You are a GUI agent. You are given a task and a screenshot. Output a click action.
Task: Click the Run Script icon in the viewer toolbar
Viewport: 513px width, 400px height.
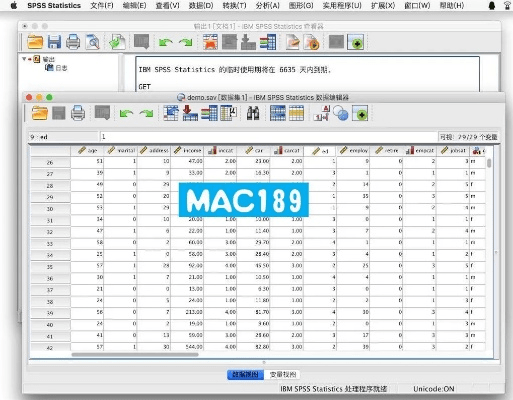tap(311, 42)
